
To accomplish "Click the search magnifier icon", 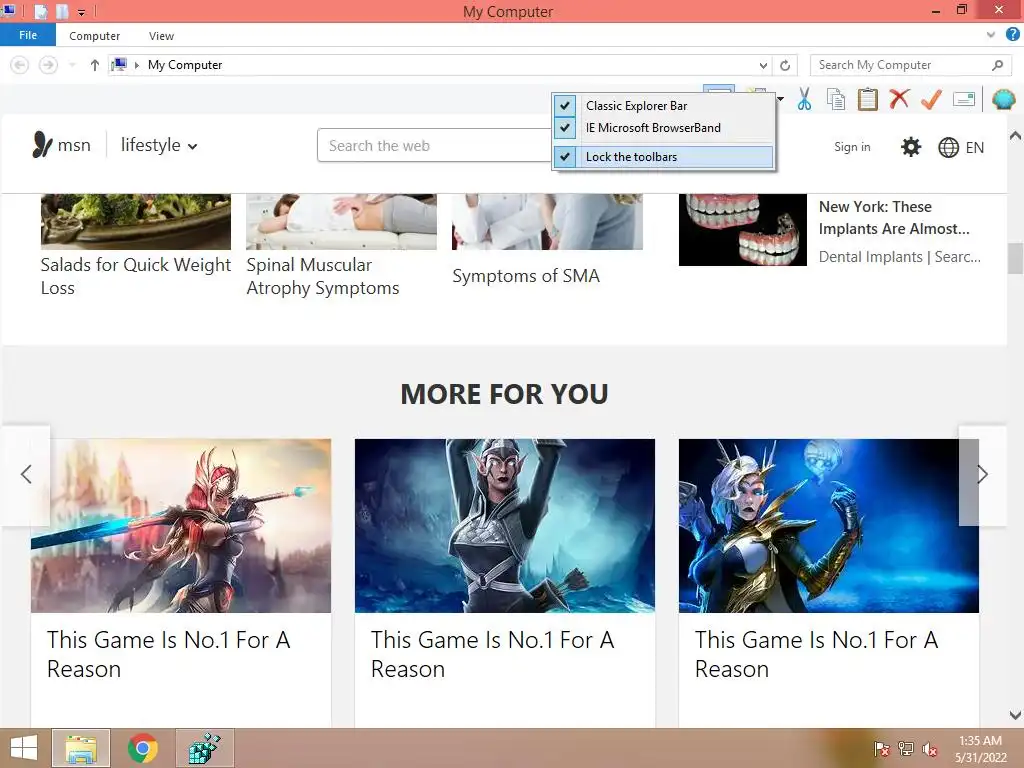I will pyautogui.click(x=997, y=65).
